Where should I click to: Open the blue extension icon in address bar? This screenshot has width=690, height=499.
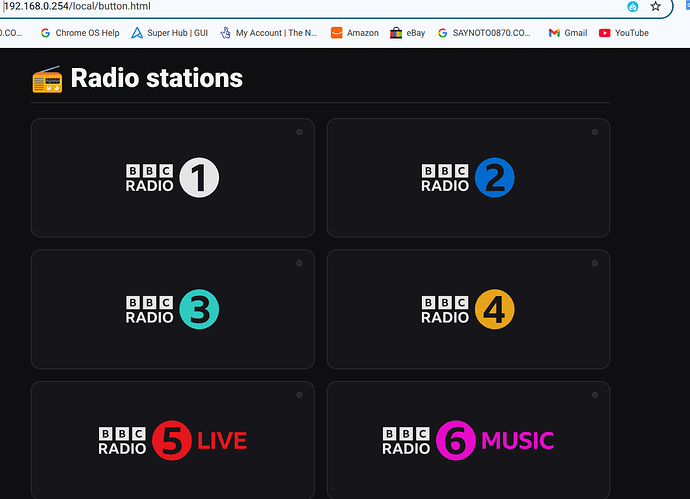click(633, 7)
